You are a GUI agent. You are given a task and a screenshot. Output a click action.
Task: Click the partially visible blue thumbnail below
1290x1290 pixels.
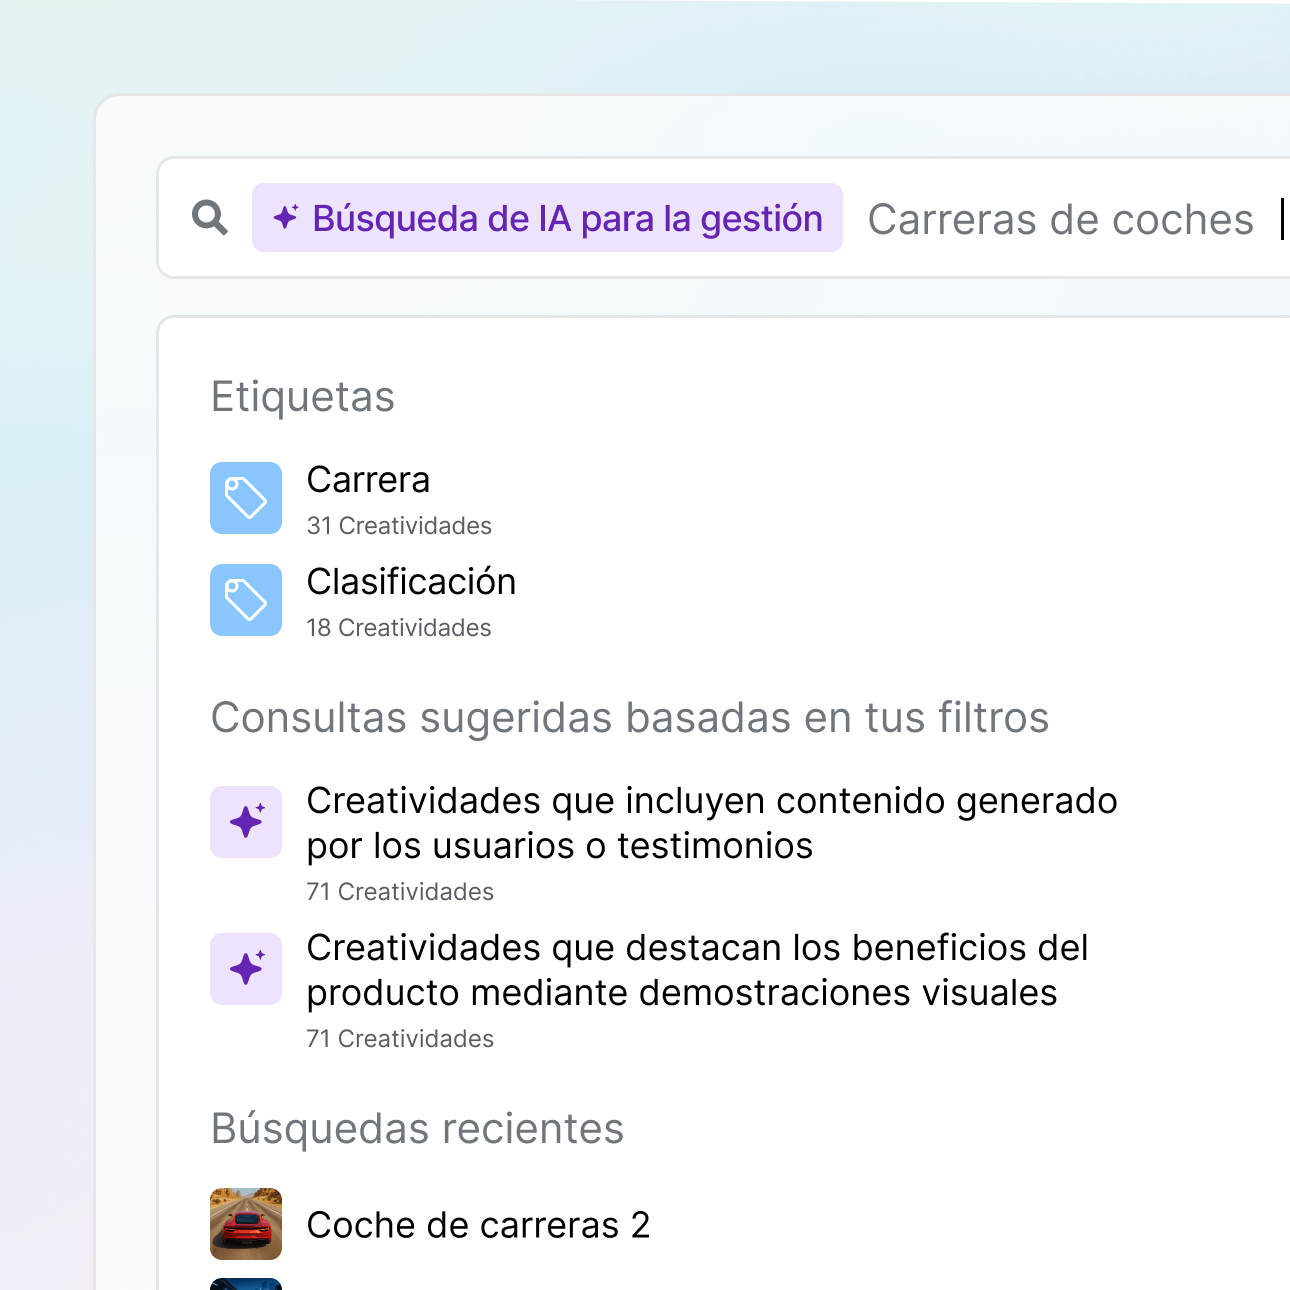point(244,1285)
